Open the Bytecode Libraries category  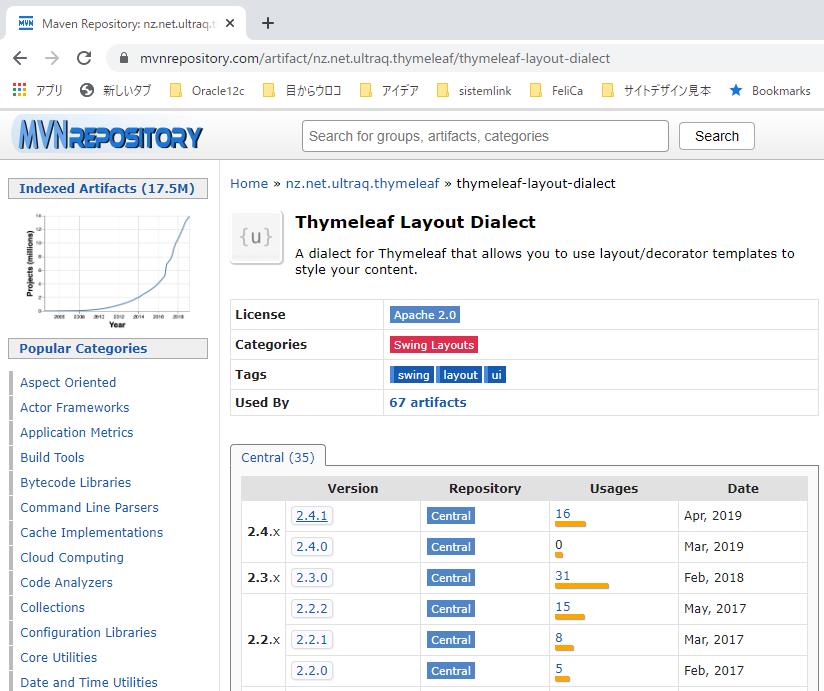click(x=76, y=482)
